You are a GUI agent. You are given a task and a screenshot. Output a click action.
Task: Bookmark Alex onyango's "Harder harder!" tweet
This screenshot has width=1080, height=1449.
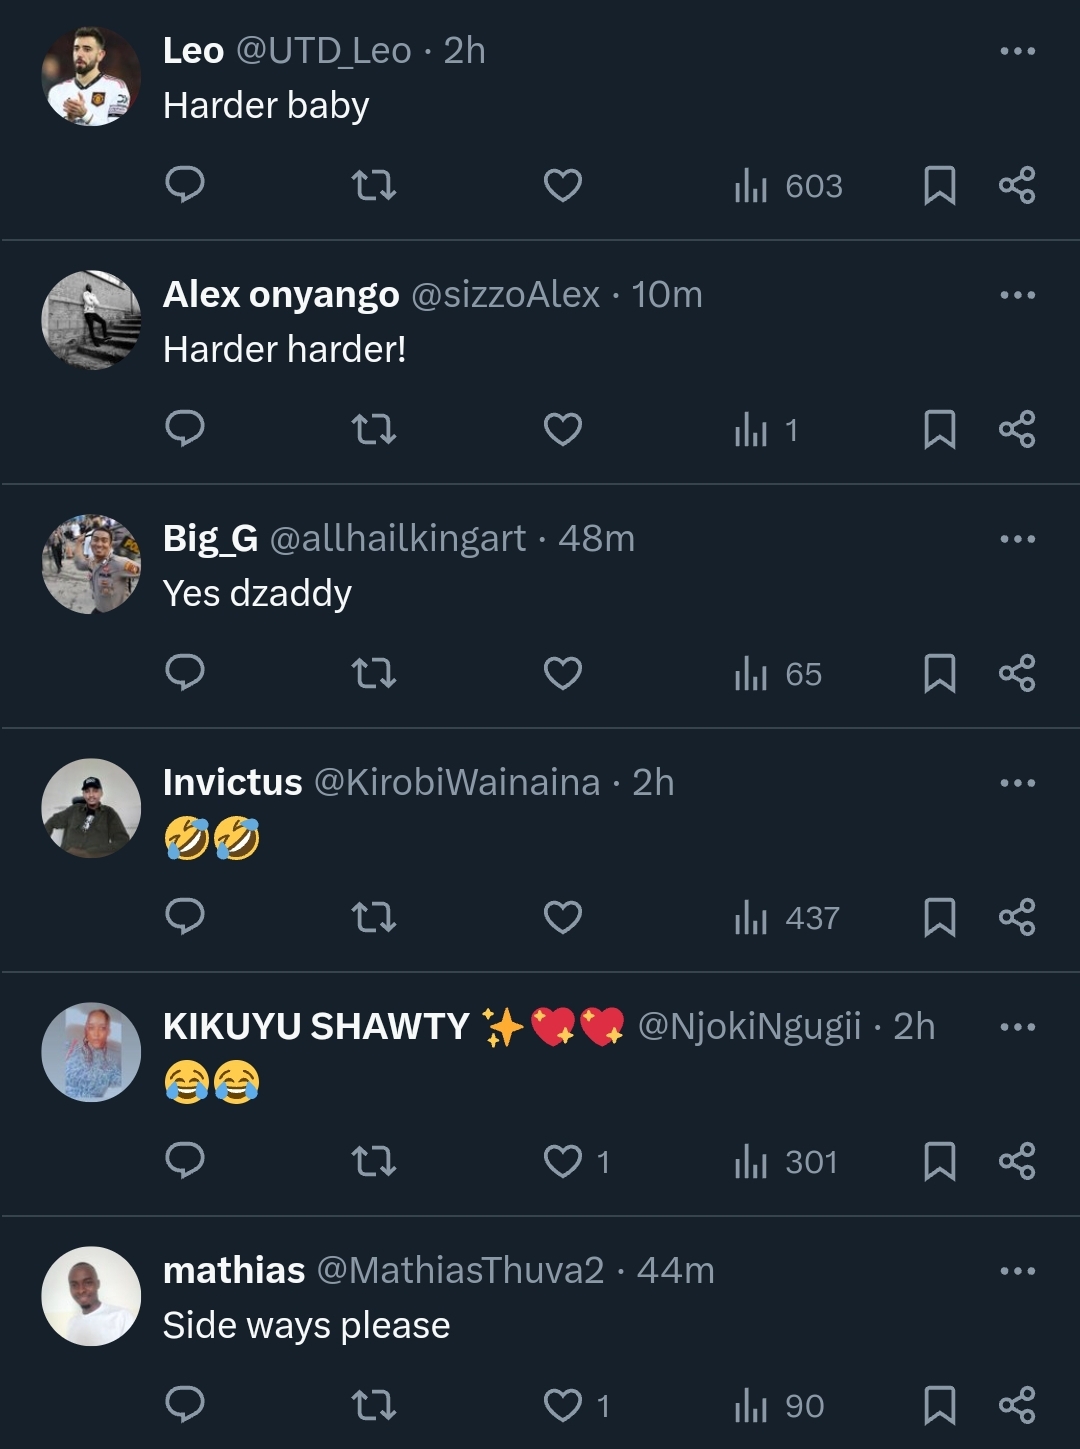tap(939, 429)
